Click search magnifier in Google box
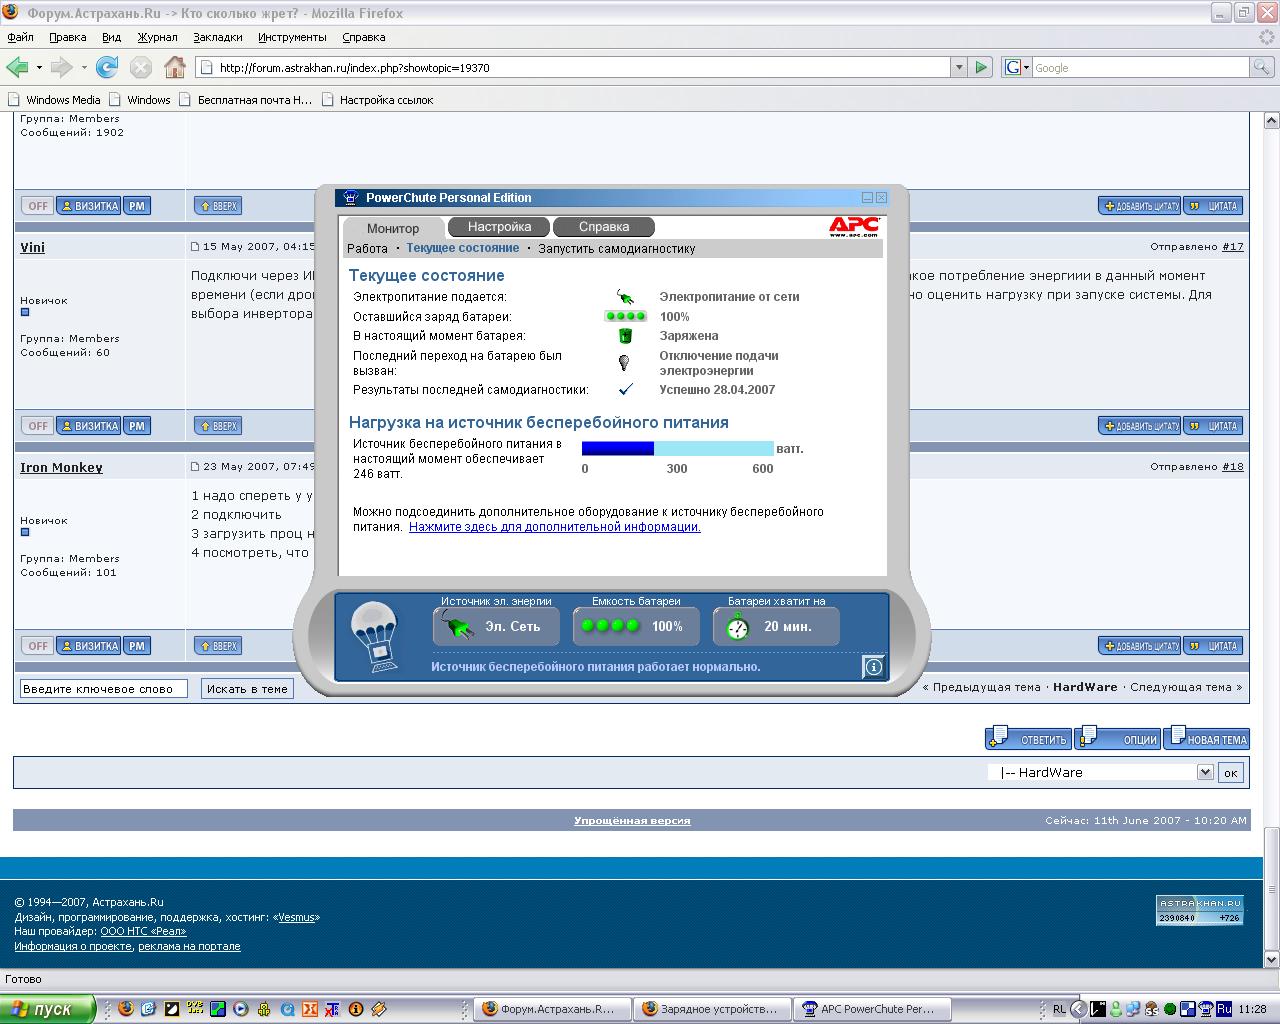1280x1024 pixels. (1262, 67)
